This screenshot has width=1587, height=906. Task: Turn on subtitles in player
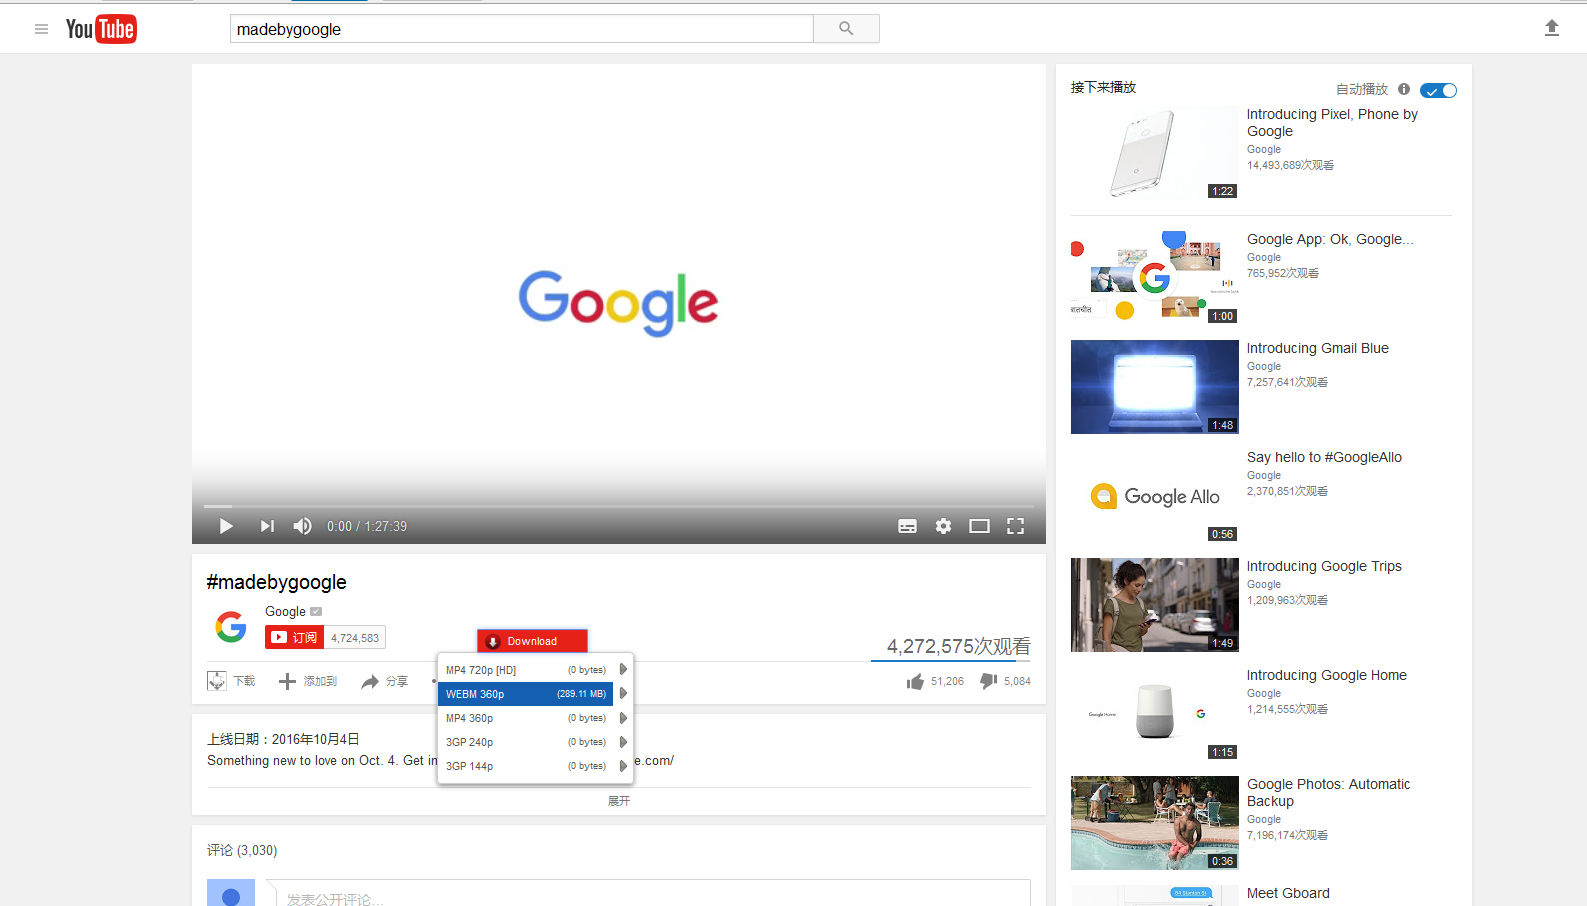pos(907,526)
